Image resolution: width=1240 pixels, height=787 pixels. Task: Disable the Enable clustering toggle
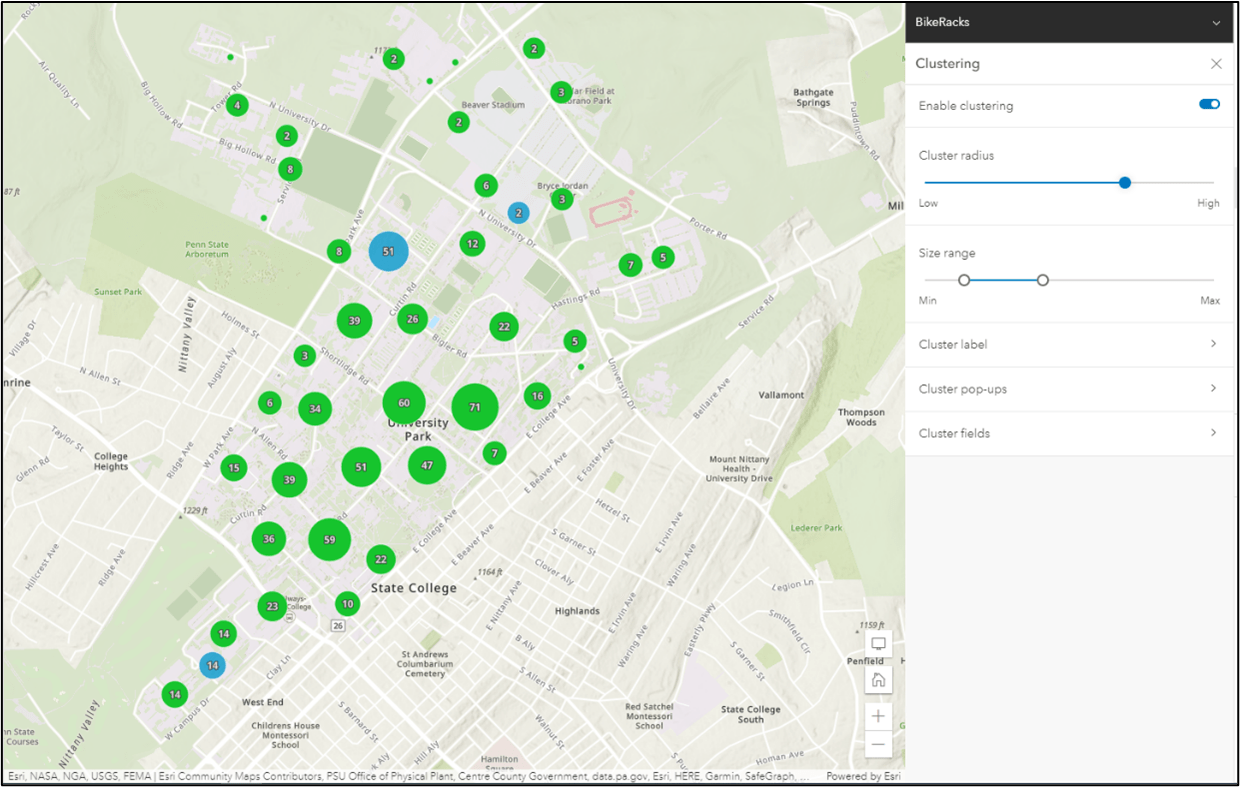point(1208,103)
